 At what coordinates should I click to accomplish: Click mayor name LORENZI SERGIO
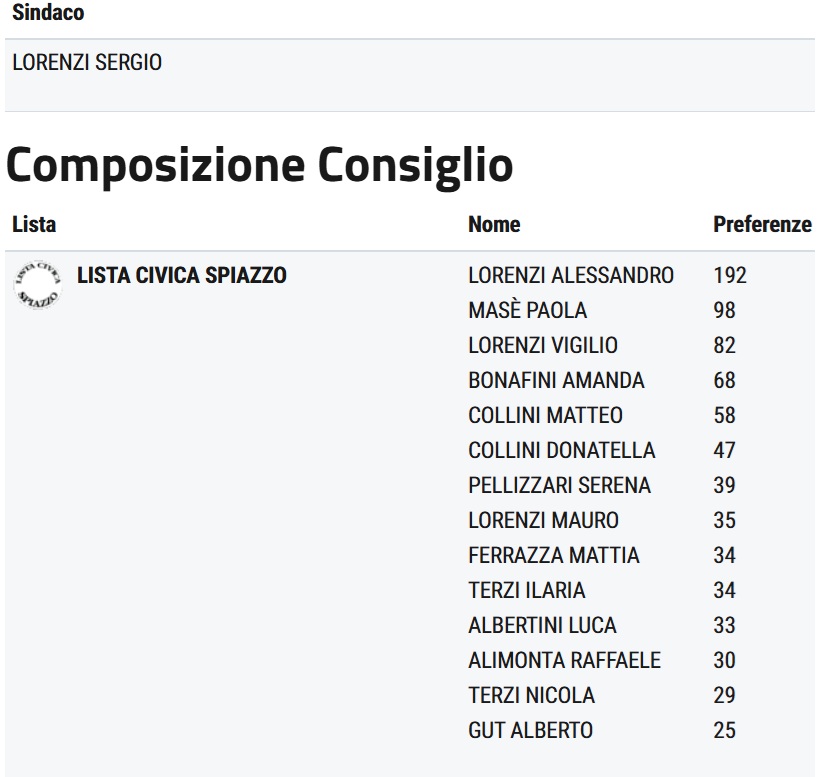point(86,63)
